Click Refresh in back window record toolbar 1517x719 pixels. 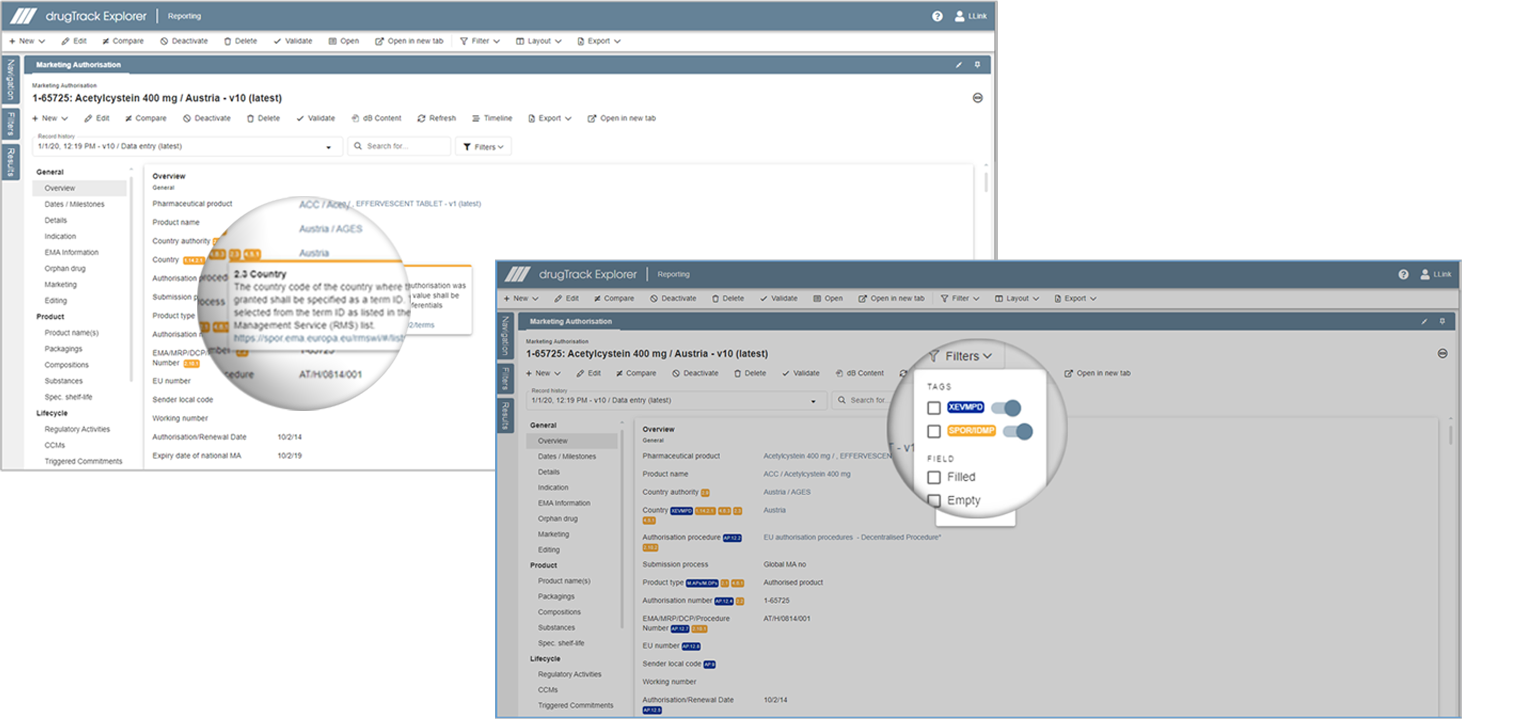[436, 118]
